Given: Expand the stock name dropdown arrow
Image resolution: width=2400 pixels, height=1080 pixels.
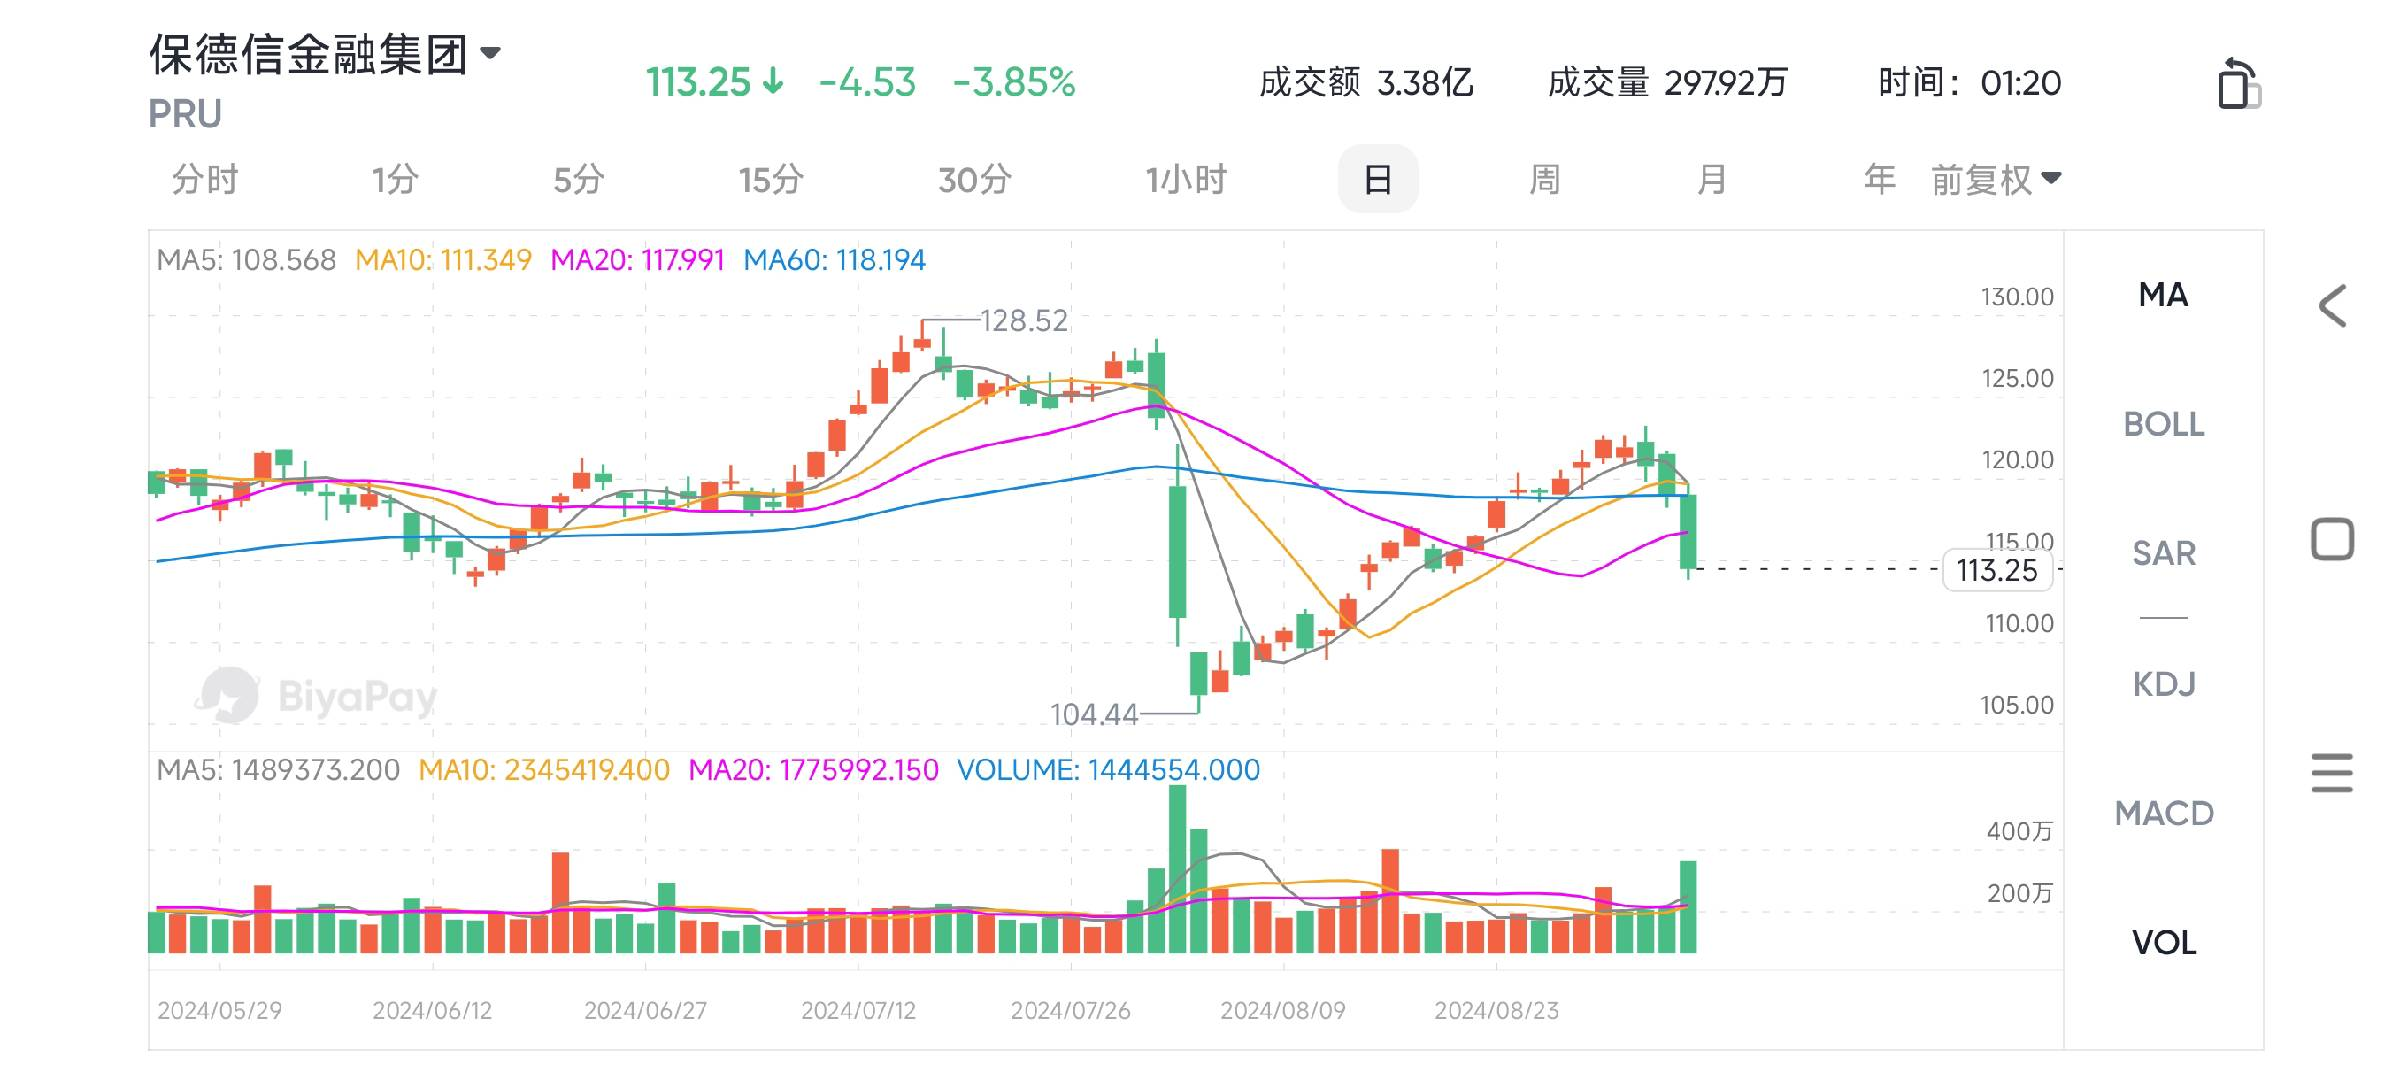Looking at the screenshot, I should coord(490,53).
